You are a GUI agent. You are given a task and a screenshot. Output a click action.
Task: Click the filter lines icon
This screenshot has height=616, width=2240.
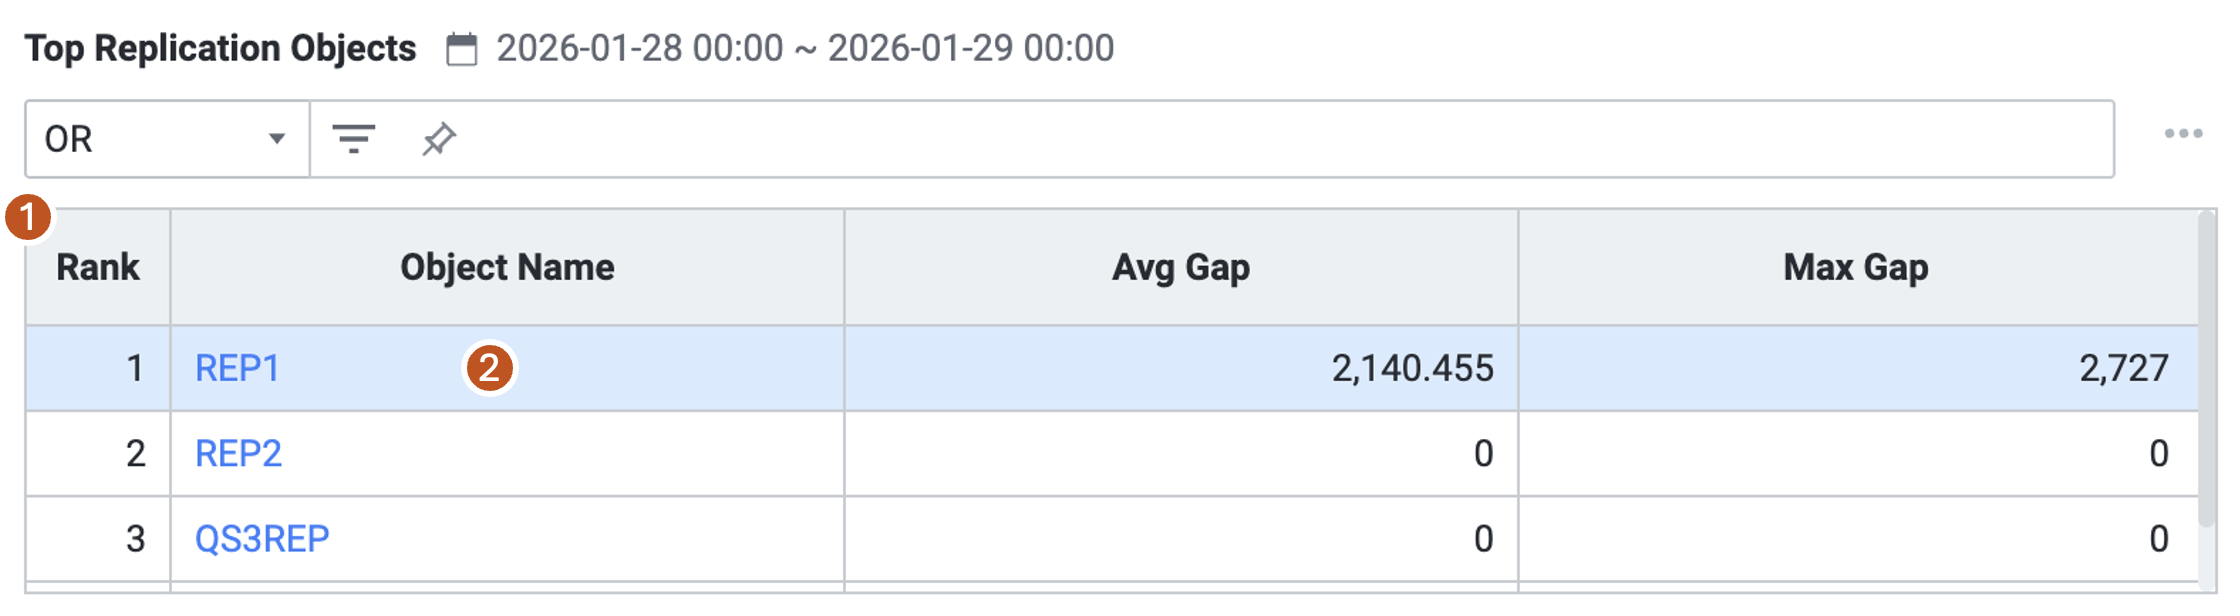[353, 139]
